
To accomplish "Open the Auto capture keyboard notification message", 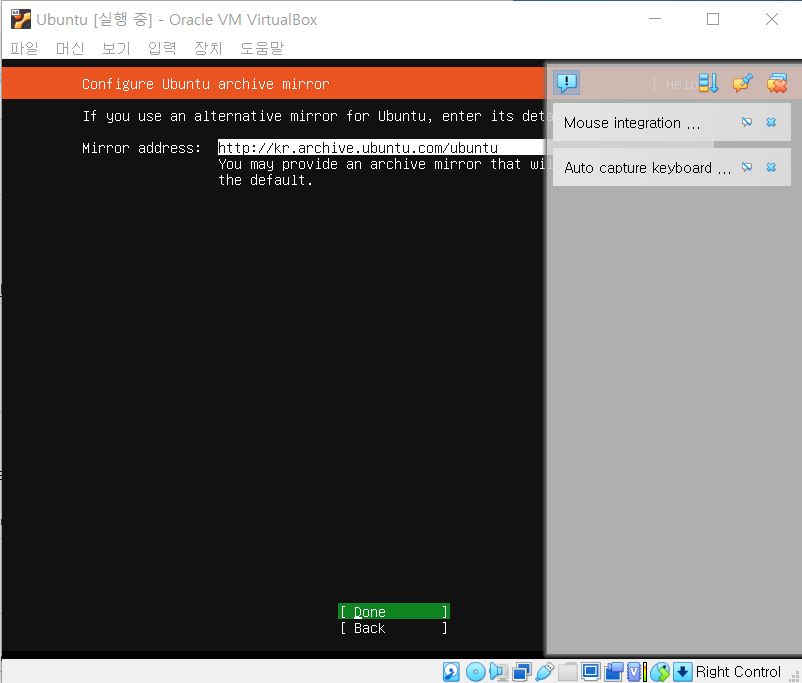I will click(x=648, y=168).
